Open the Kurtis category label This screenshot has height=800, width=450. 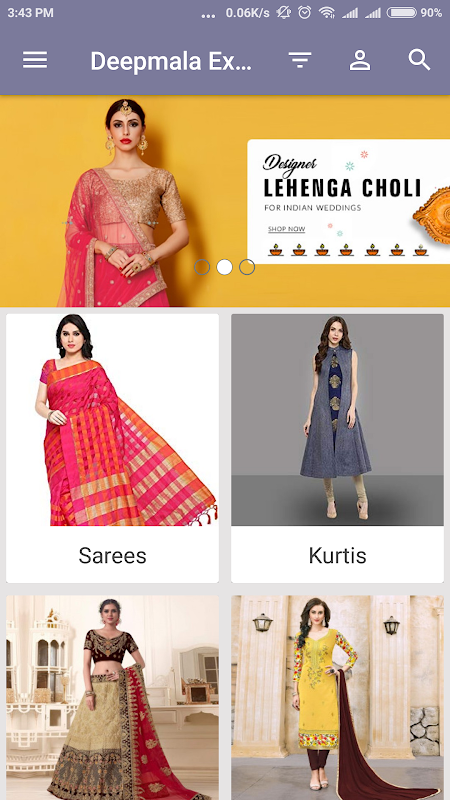337,555
